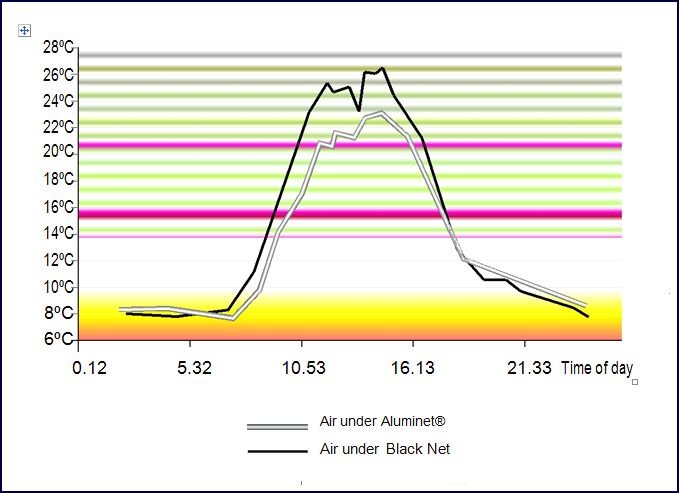This screenshot has height=493, width=679.
Task: Select the 14ºC temperature axis label
Action: click(x=59, y=233)
